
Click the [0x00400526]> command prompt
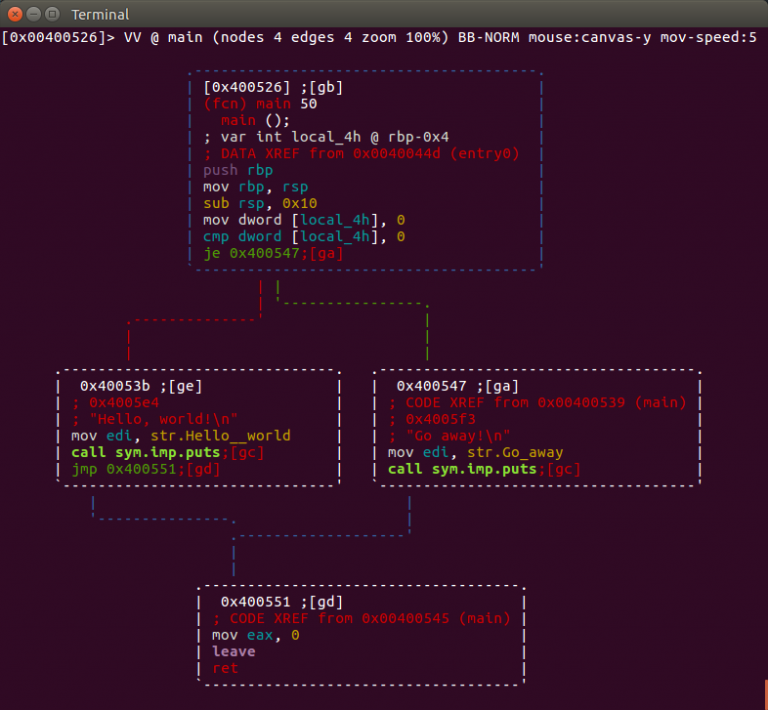click(58, 38)
